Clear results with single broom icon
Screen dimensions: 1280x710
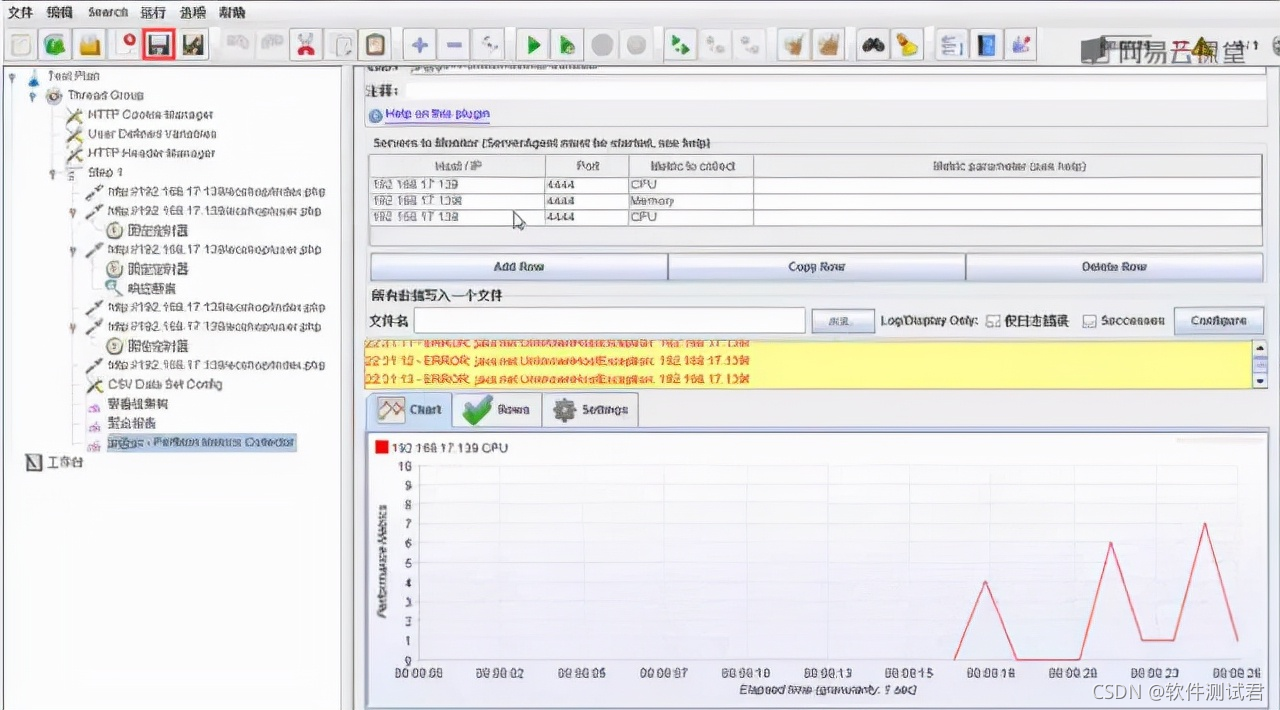pyautogui.click(x=794, y=44)
